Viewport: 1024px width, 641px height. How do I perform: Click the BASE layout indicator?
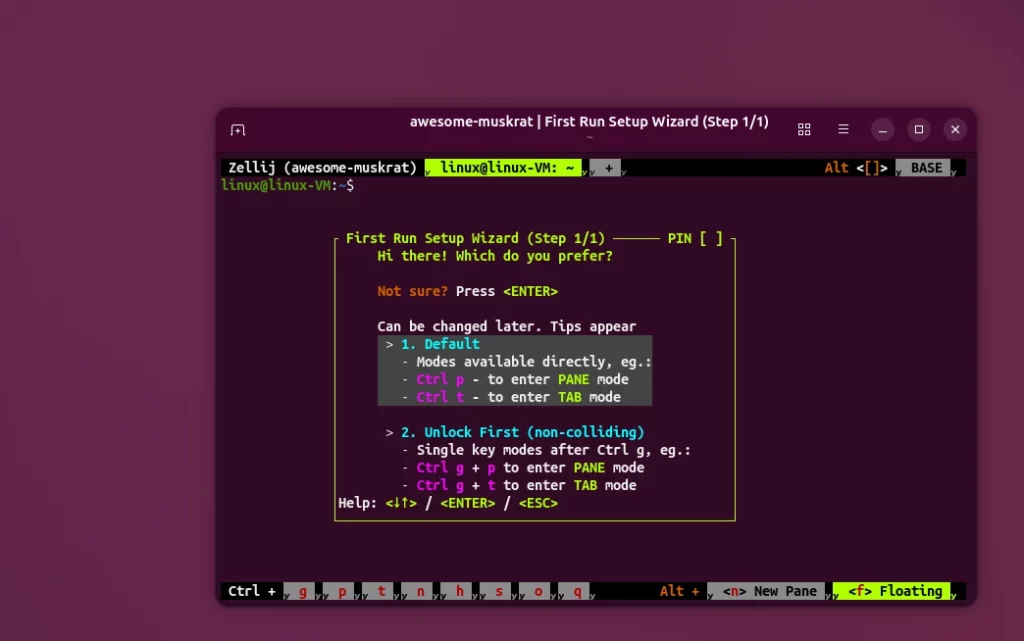pyautogui.click(x=926, y=168)
